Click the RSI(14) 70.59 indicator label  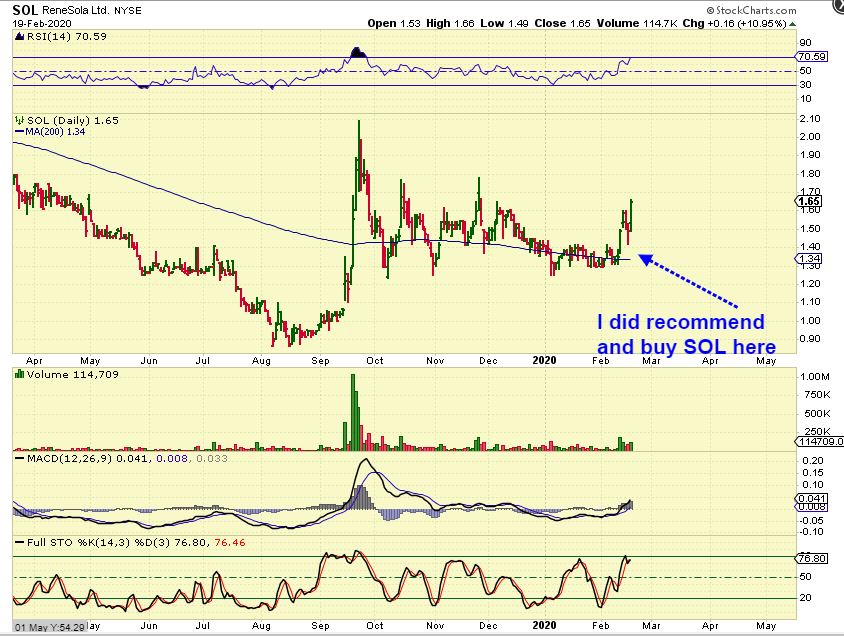67,37
